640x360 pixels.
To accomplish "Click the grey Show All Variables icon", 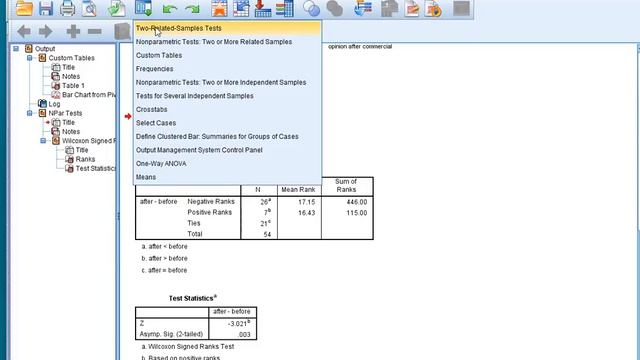I will [x=334, y=8].
